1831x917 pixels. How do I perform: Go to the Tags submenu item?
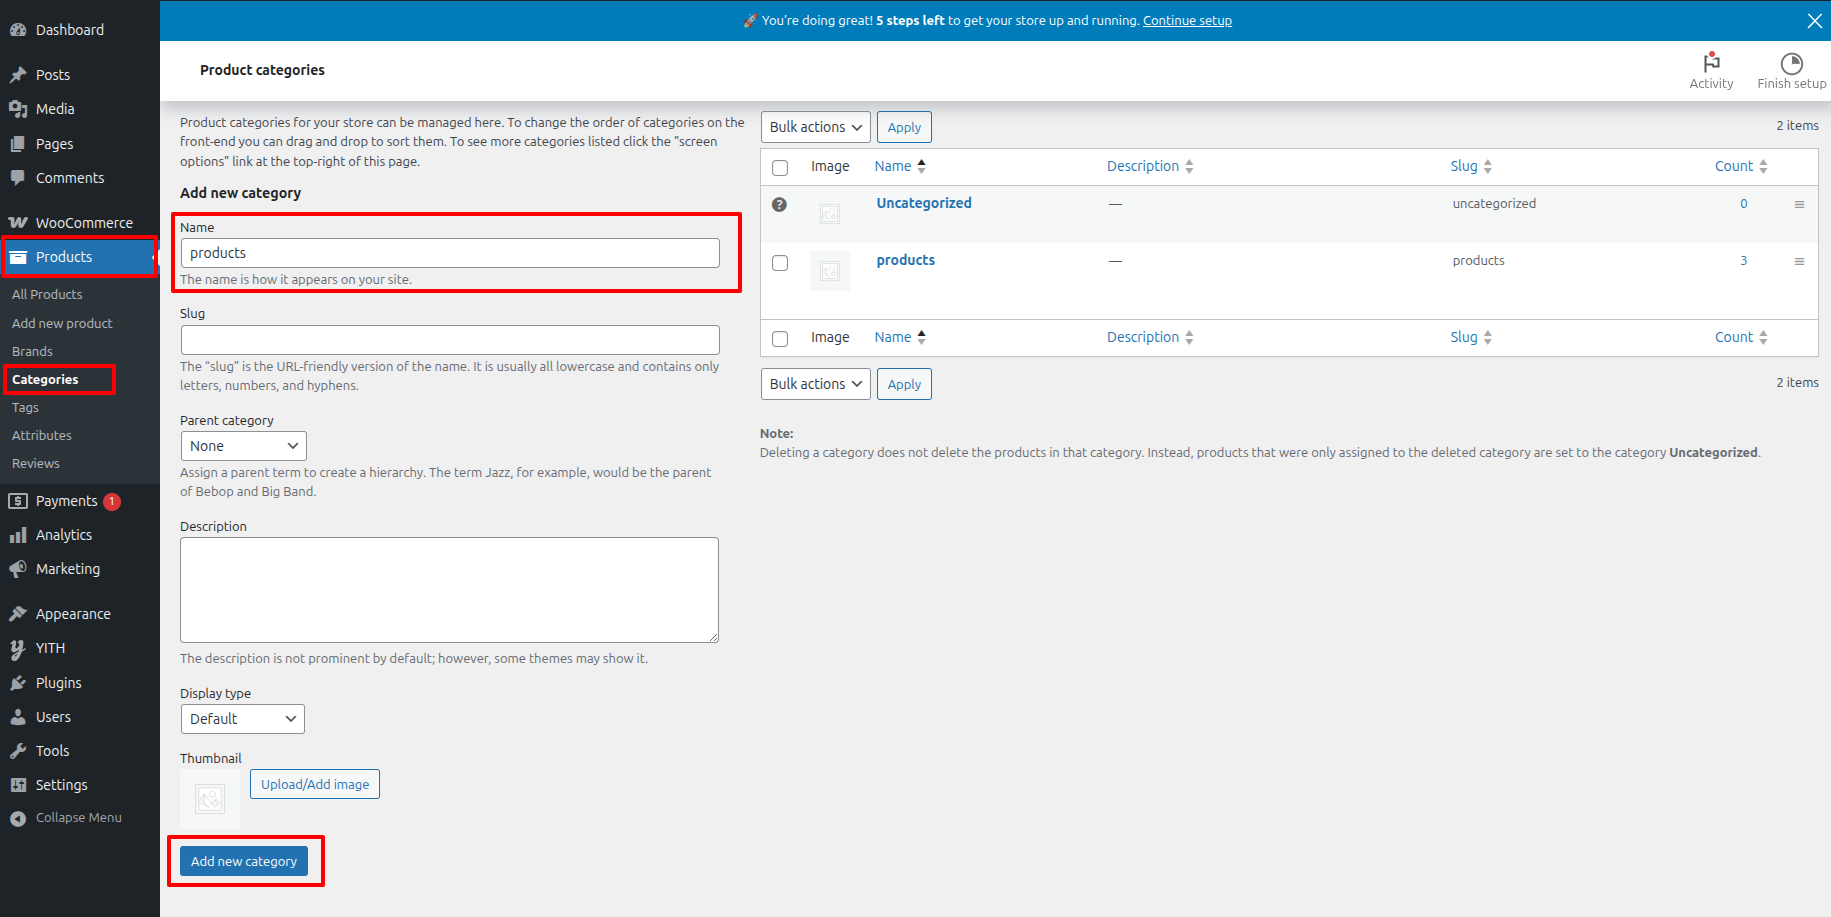click(x=25, y=408)
